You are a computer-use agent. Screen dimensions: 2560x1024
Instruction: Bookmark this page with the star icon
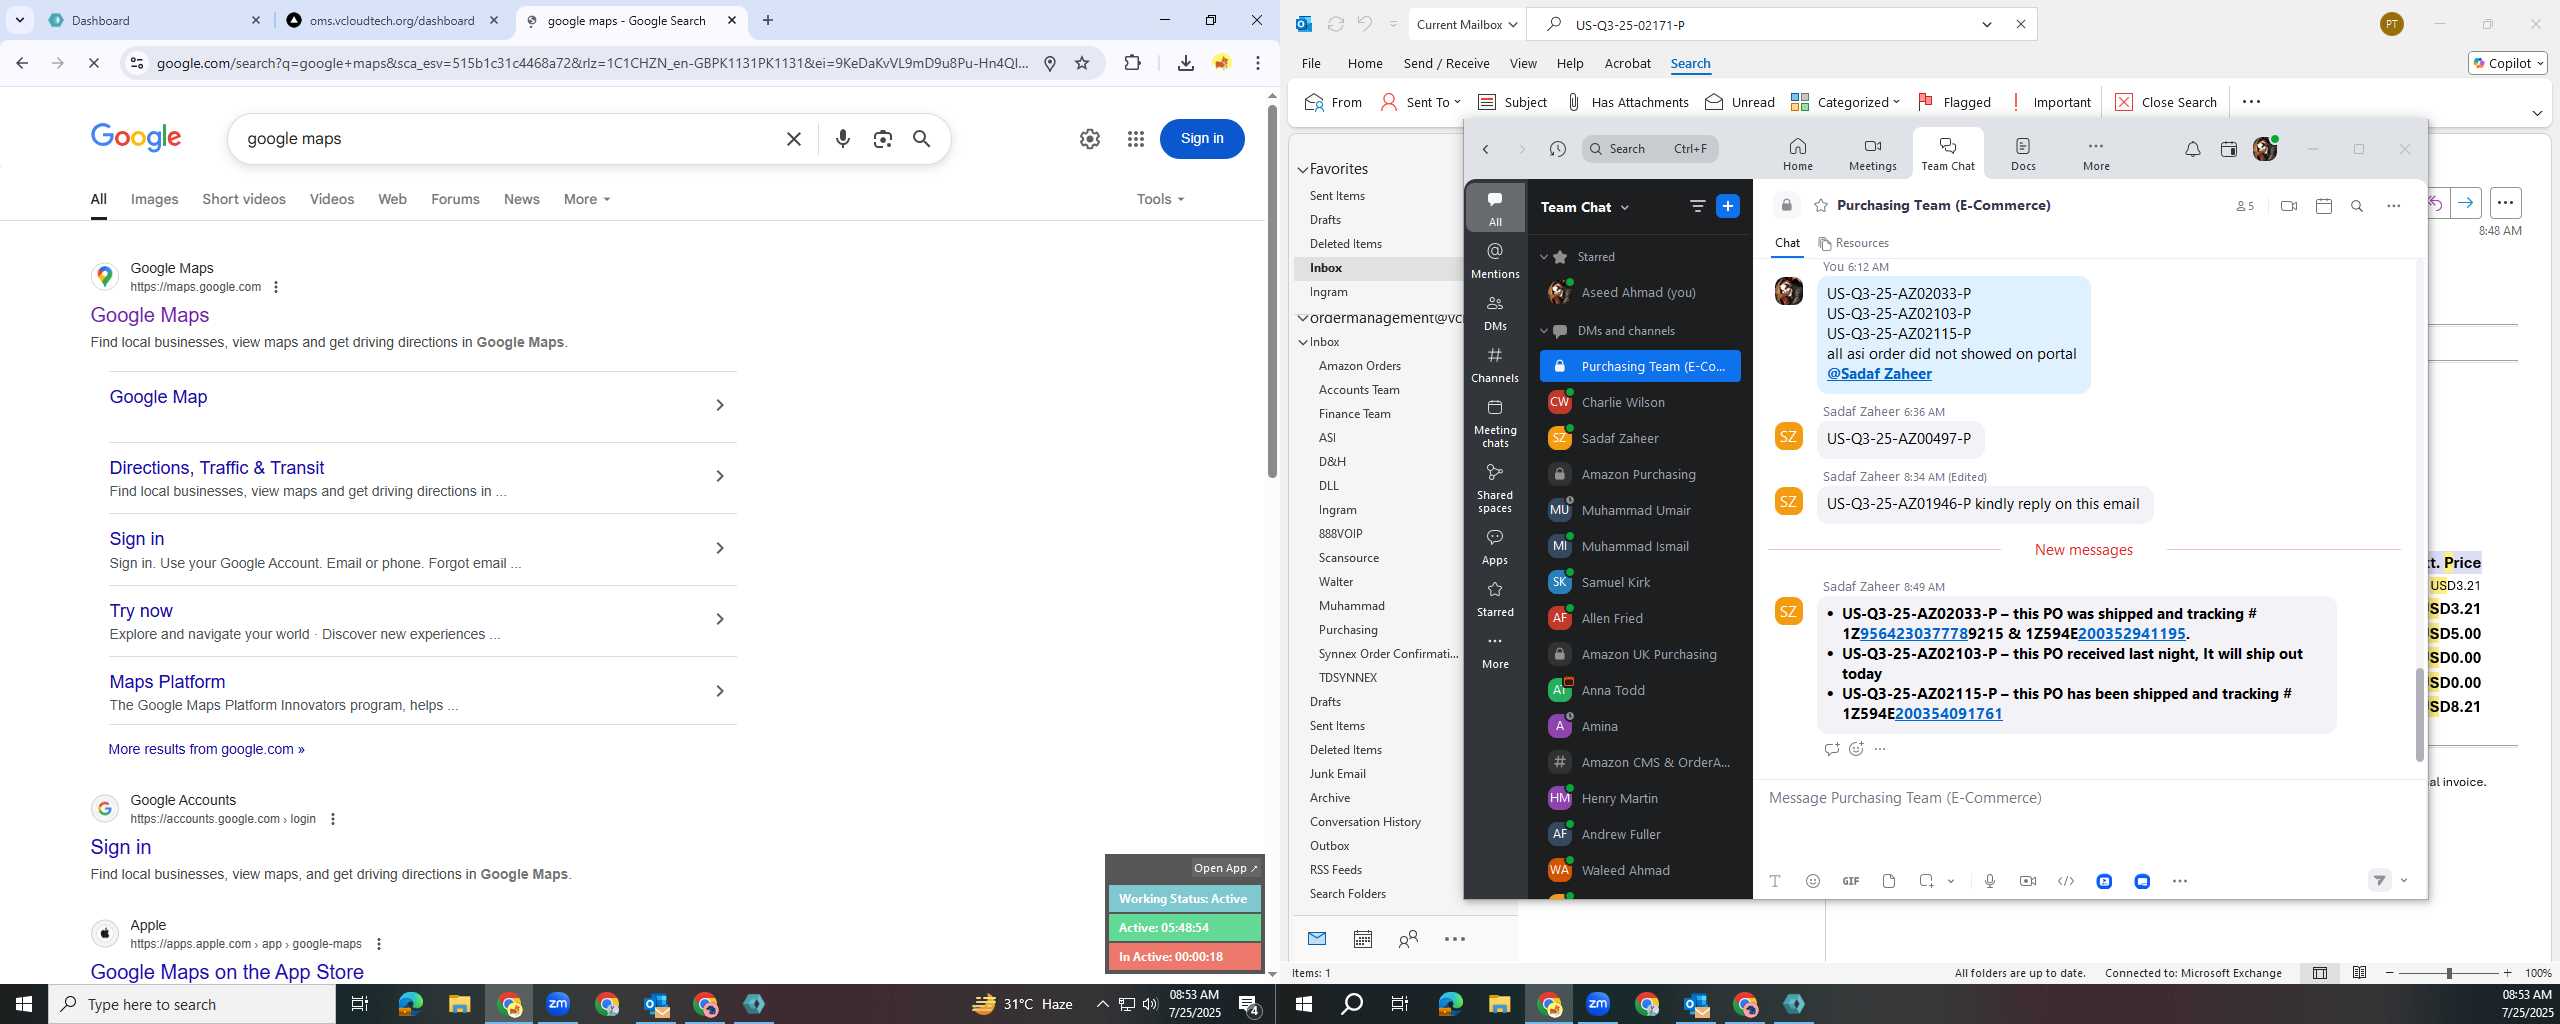(x=1082, y=63)
